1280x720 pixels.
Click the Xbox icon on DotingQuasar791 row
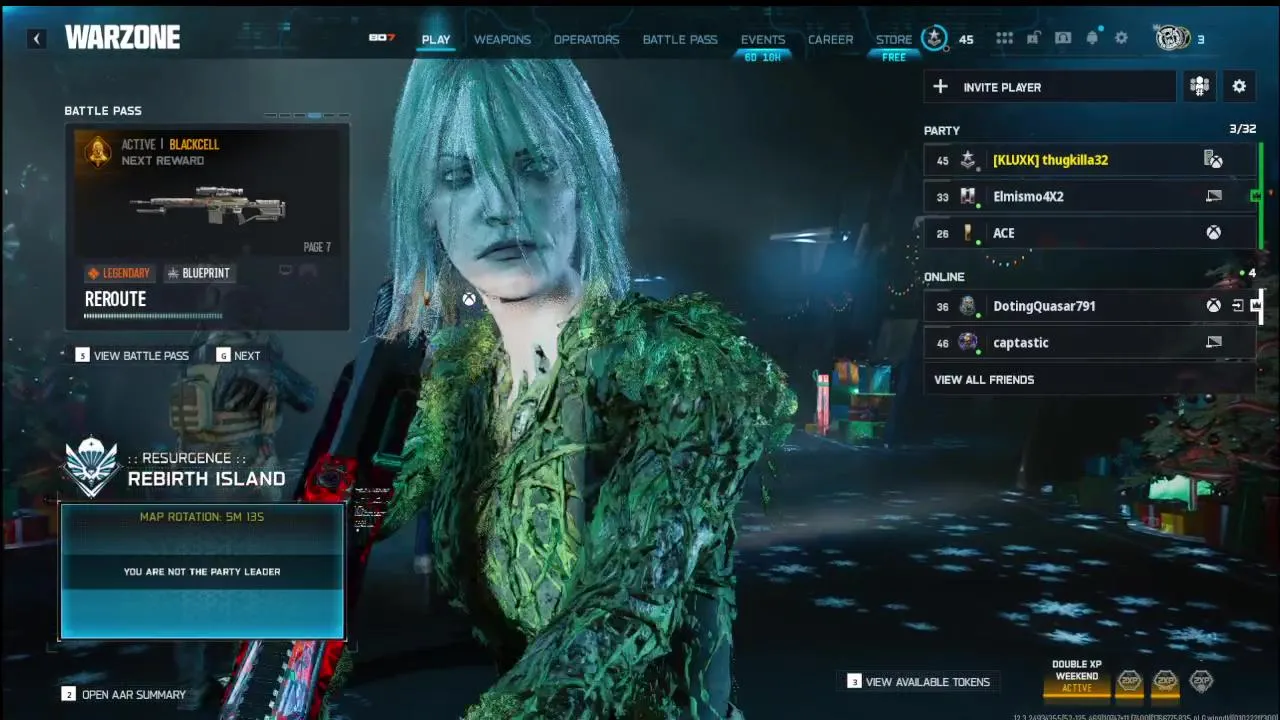click(1213, 306)
